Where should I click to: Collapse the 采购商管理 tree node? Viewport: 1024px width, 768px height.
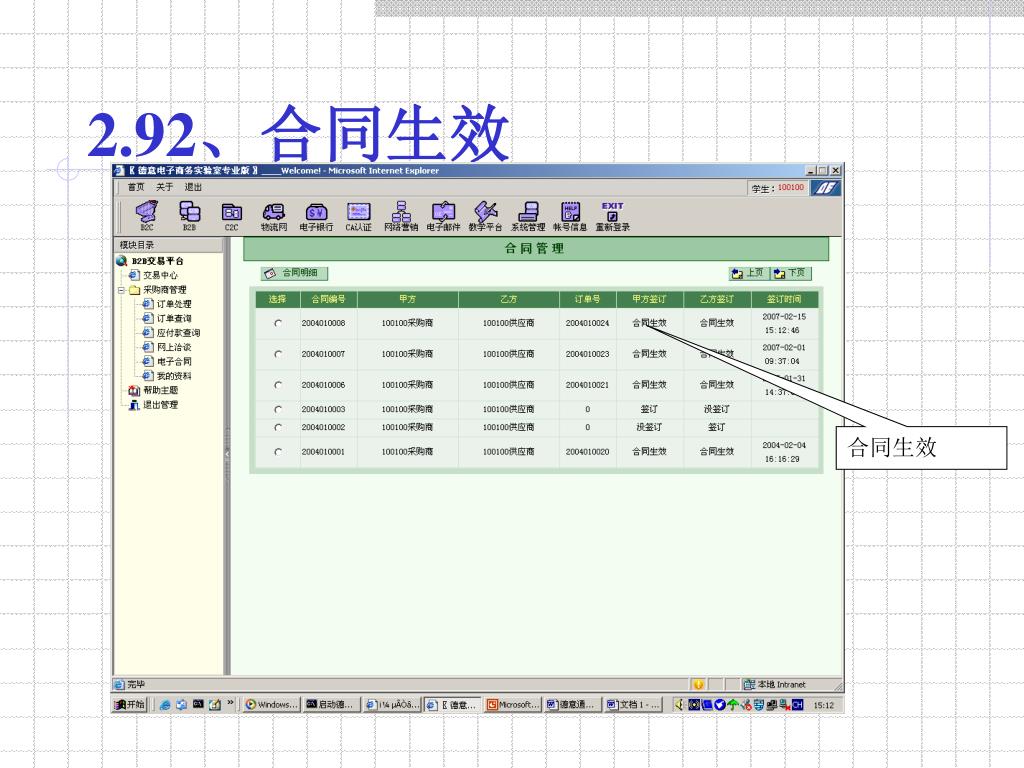121,289
